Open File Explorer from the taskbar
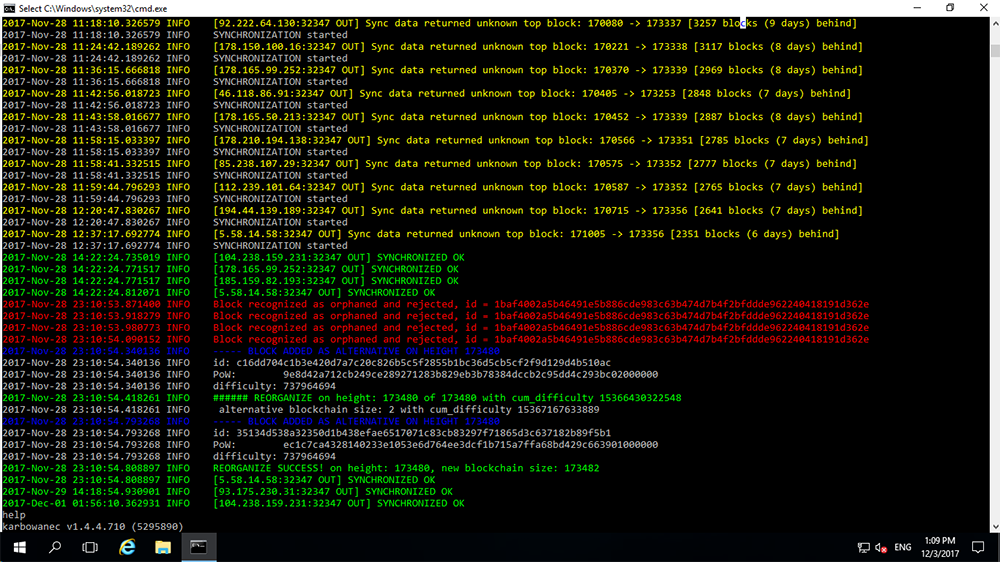The height and width of the screenshot is (562, 1000). [163, 547]
